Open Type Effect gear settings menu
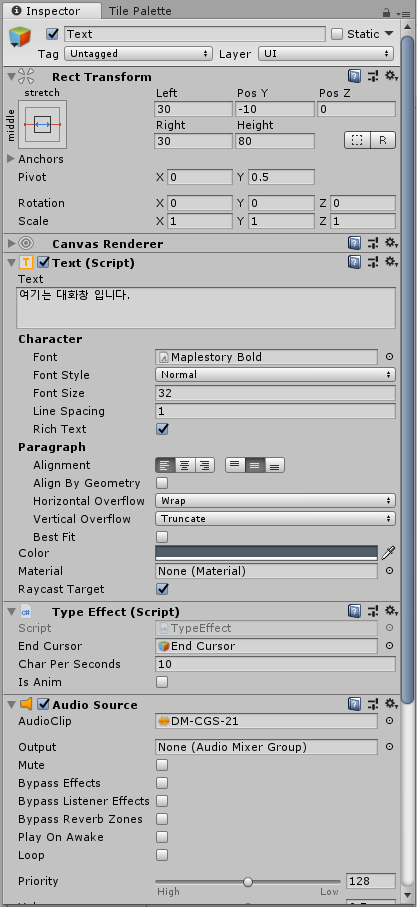The image size is (417, 907). coord(392,611)
